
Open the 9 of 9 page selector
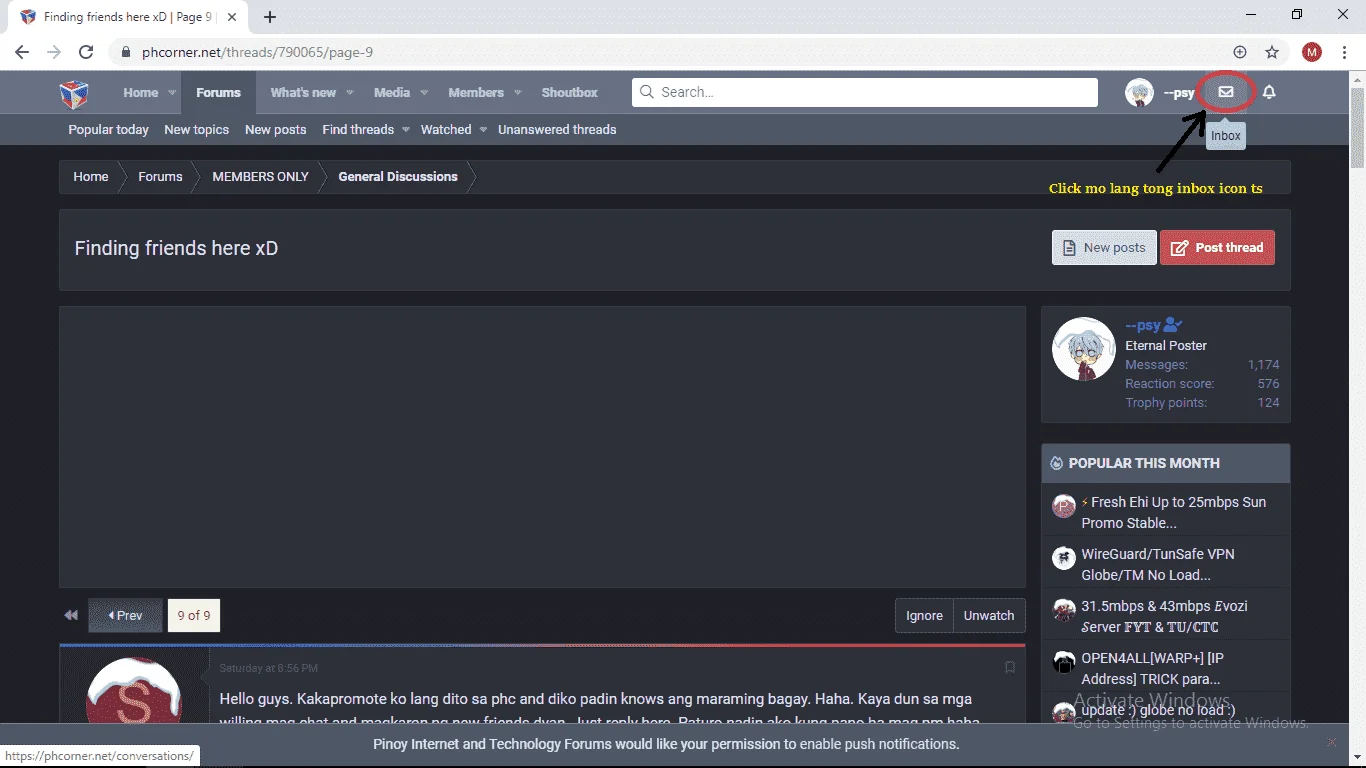tap(194, 616)
